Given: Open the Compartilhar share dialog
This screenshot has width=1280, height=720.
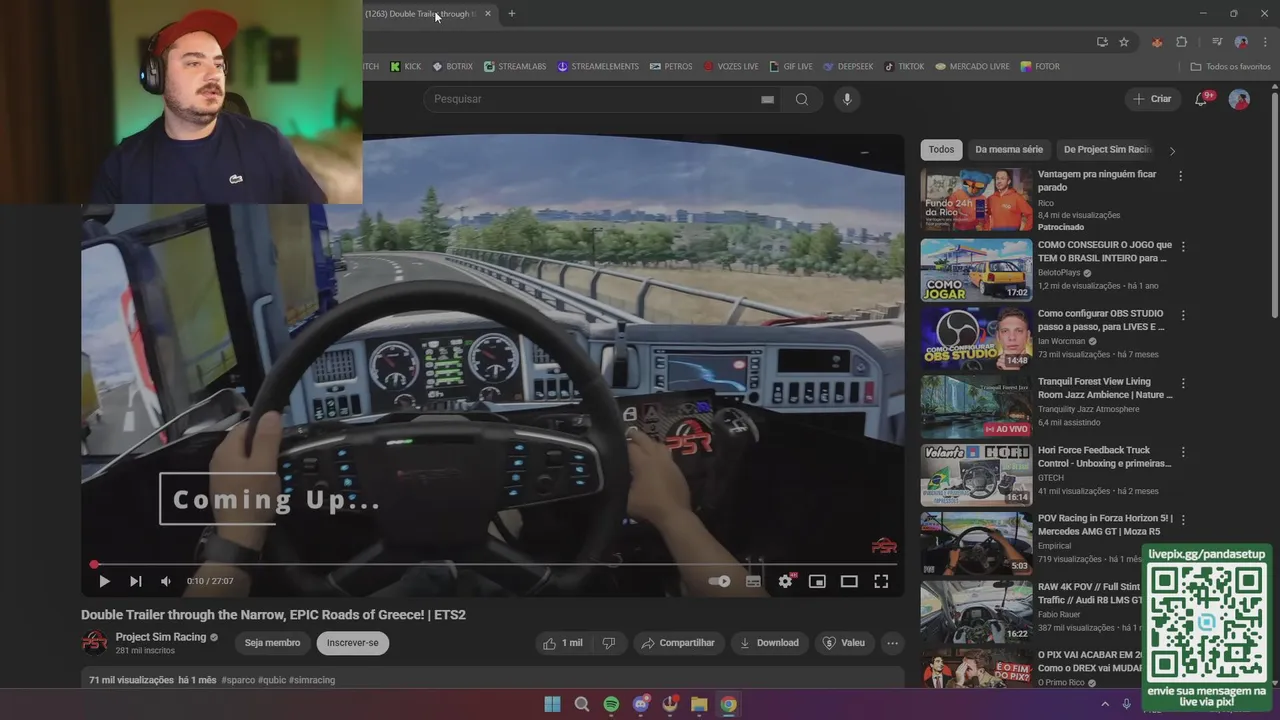Looking at the screenshot, I should pos(678,643).
